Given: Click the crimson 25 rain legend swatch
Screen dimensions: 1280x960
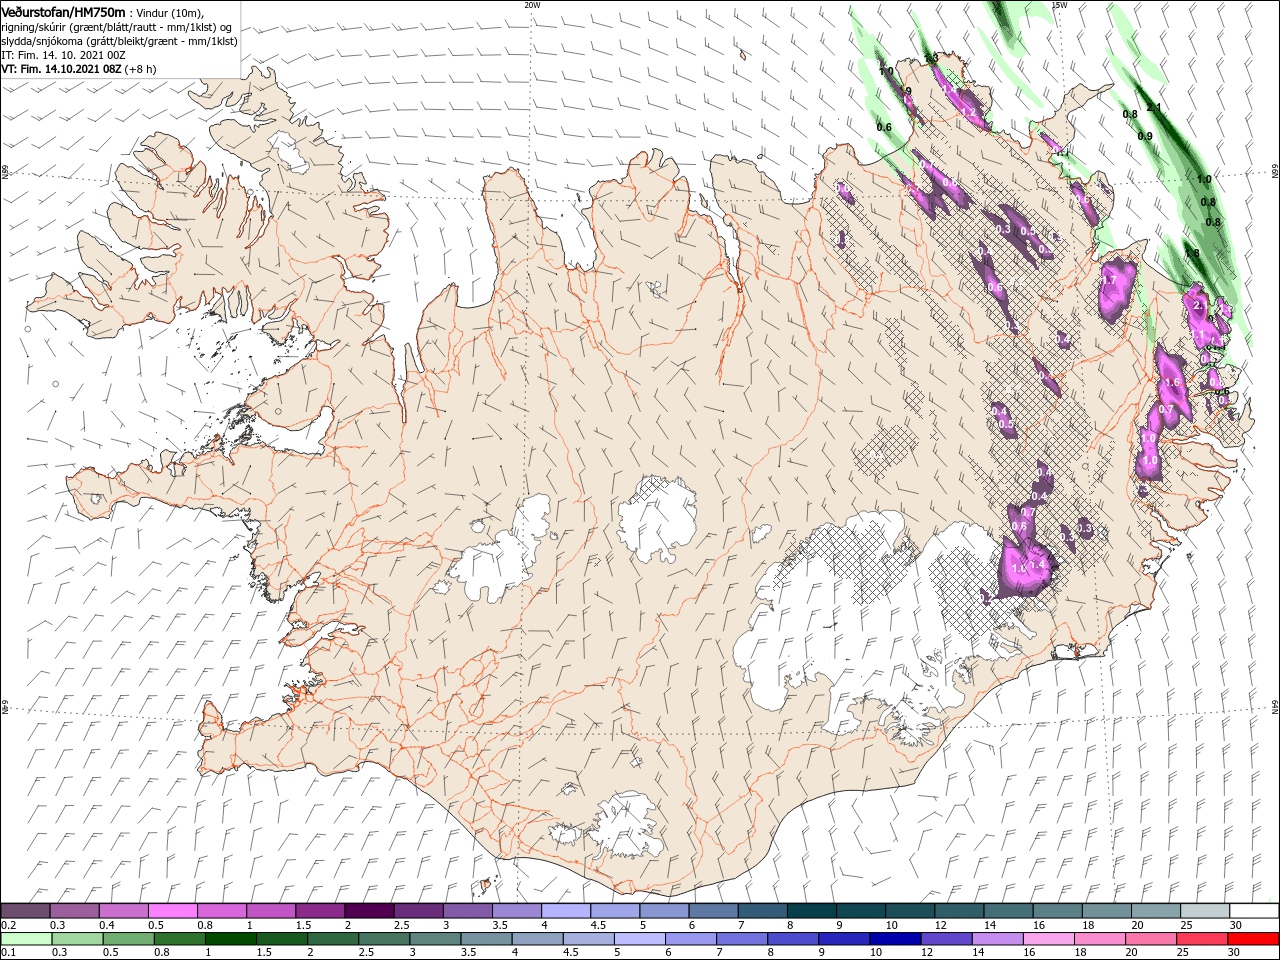Looking at the screenshot, I should click(x=1202, y=939).
